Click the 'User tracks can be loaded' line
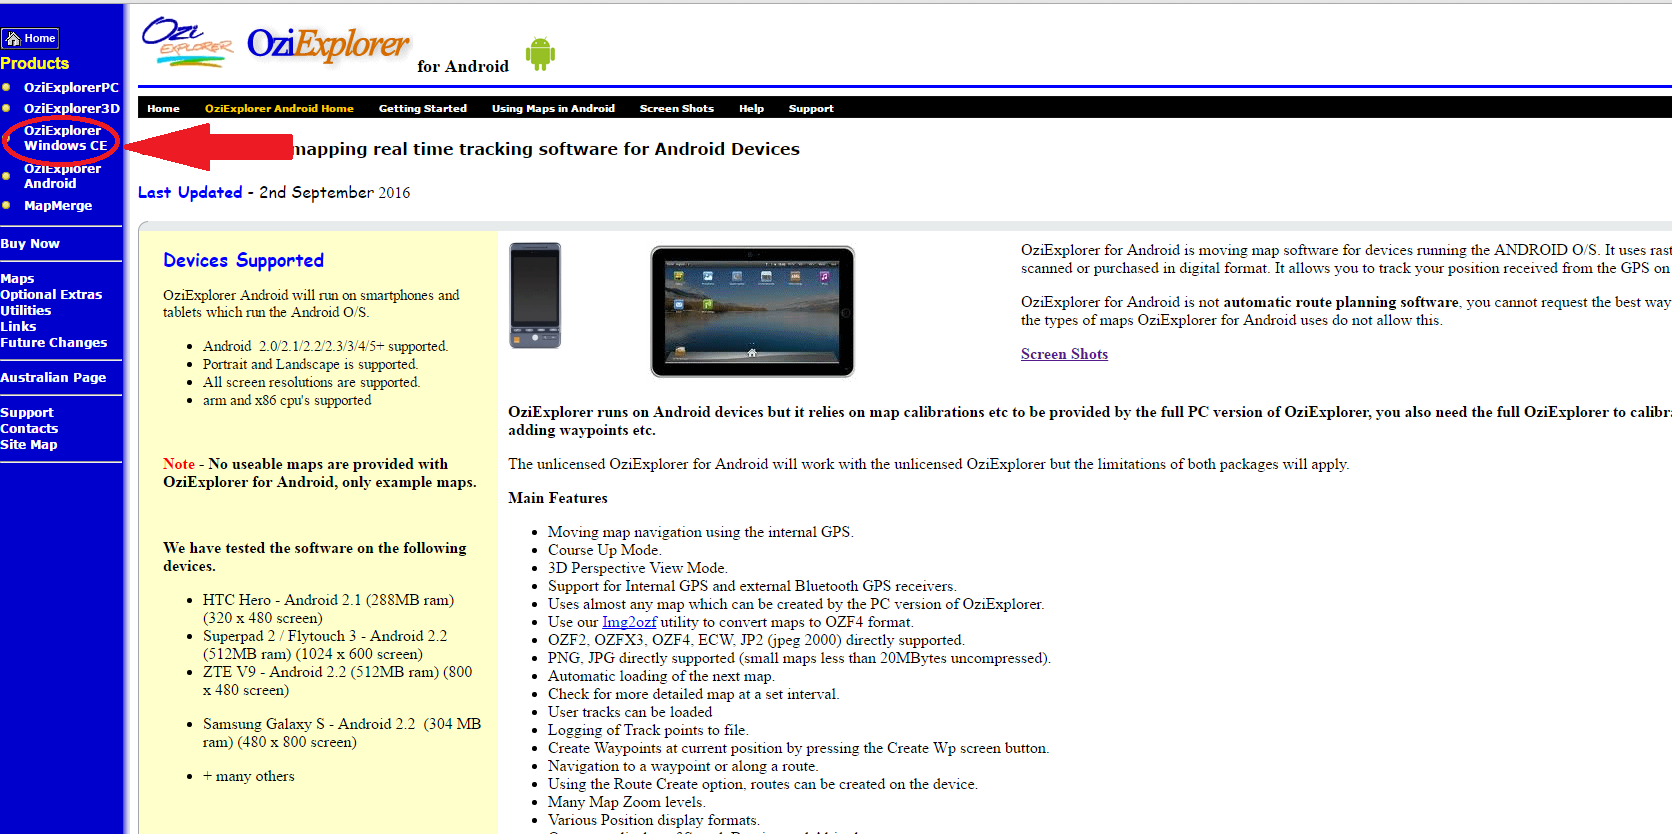 tap(630, 712)
